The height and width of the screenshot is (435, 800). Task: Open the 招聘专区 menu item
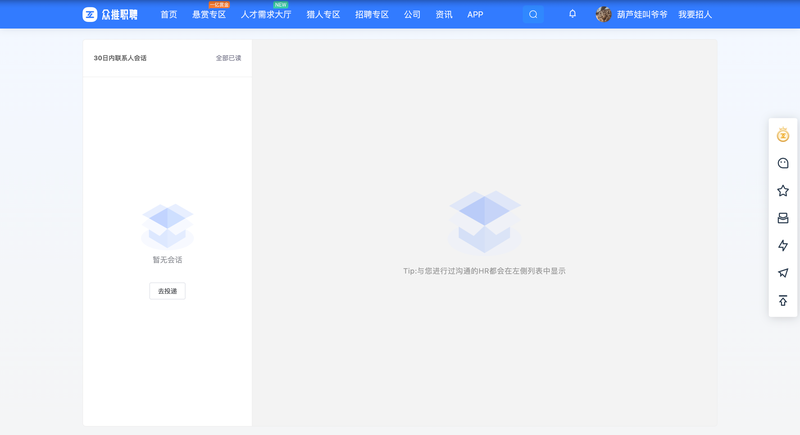(x=372, y=15)
